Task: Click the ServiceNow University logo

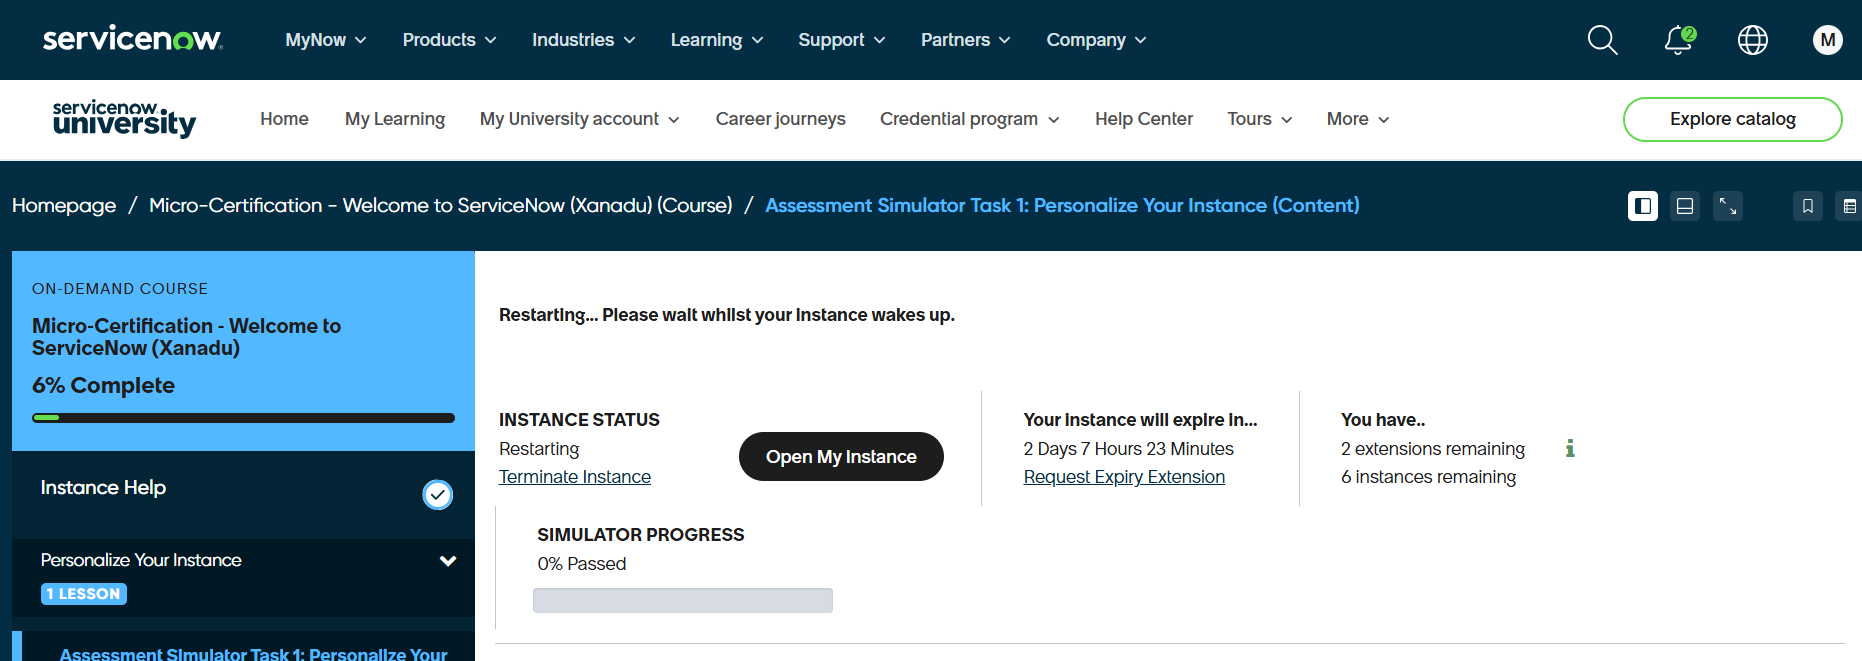Action: click(x=124, y=119)
